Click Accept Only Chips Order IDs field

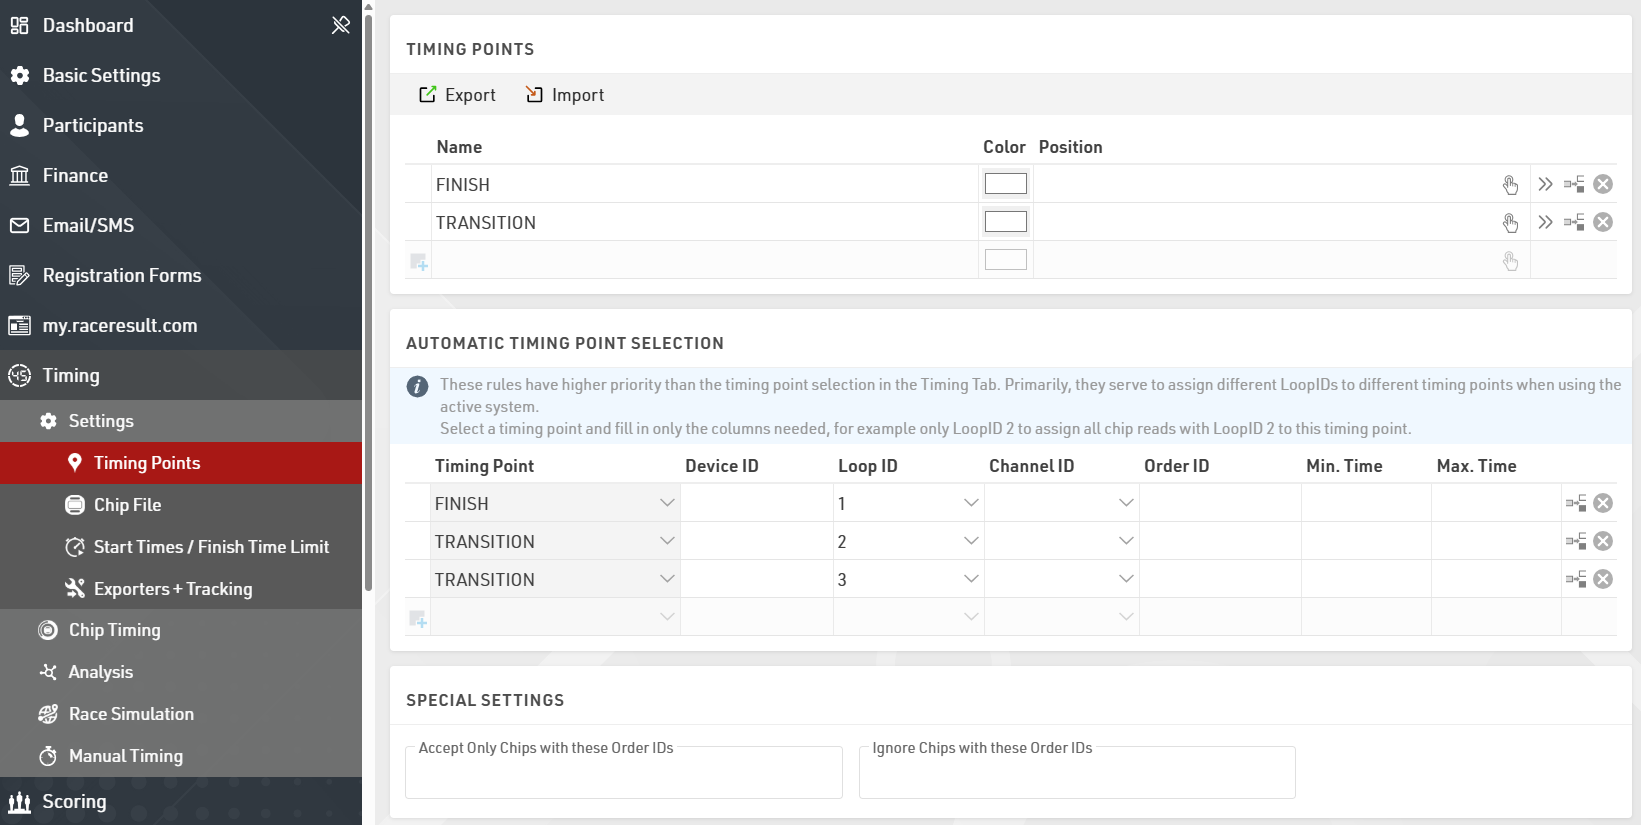623,777
